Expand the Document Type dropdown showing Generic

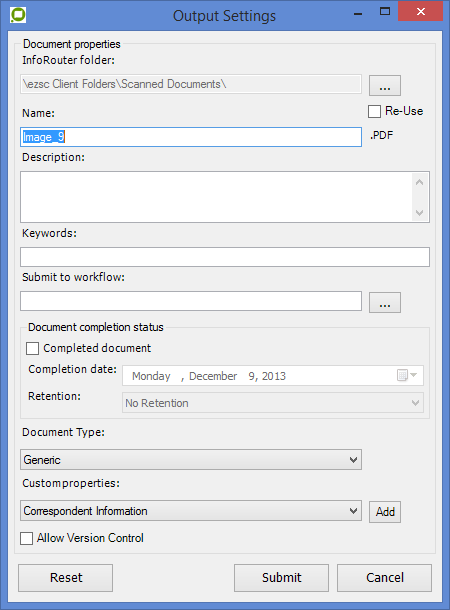point(191,459)
